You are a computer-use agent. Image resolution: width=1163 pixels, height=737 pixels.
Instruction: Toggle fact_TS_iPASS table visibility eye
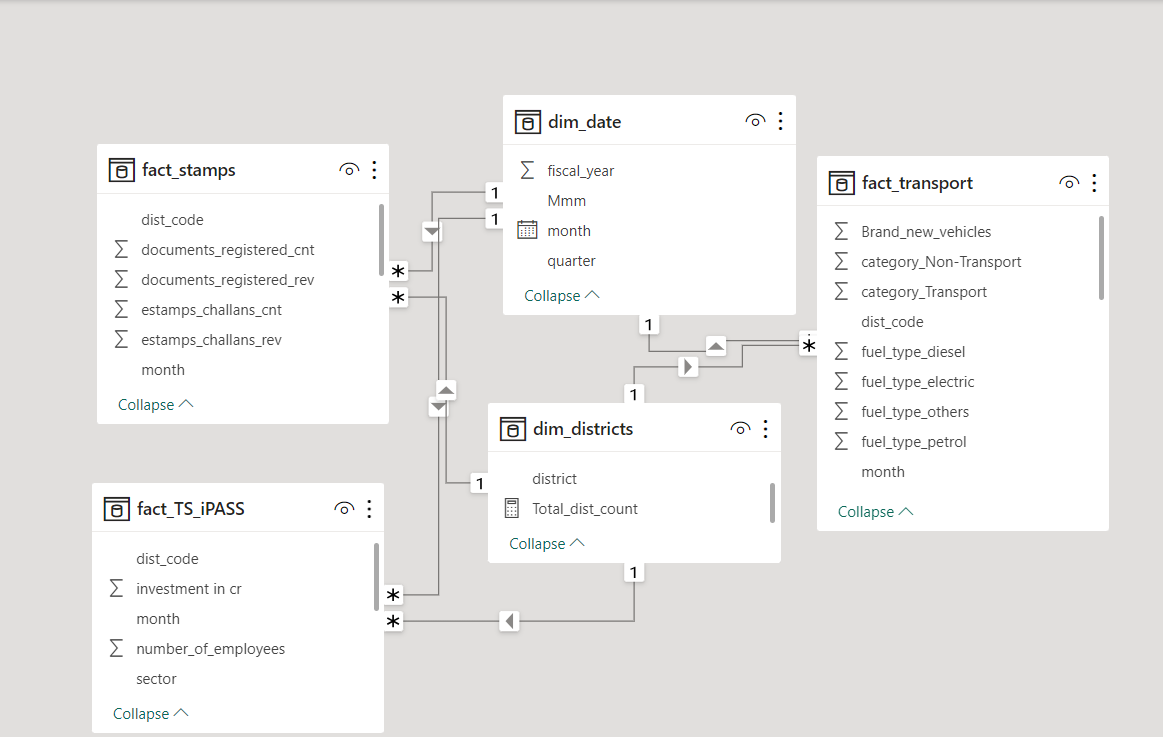pyautogui.click(x=344, y=509)
